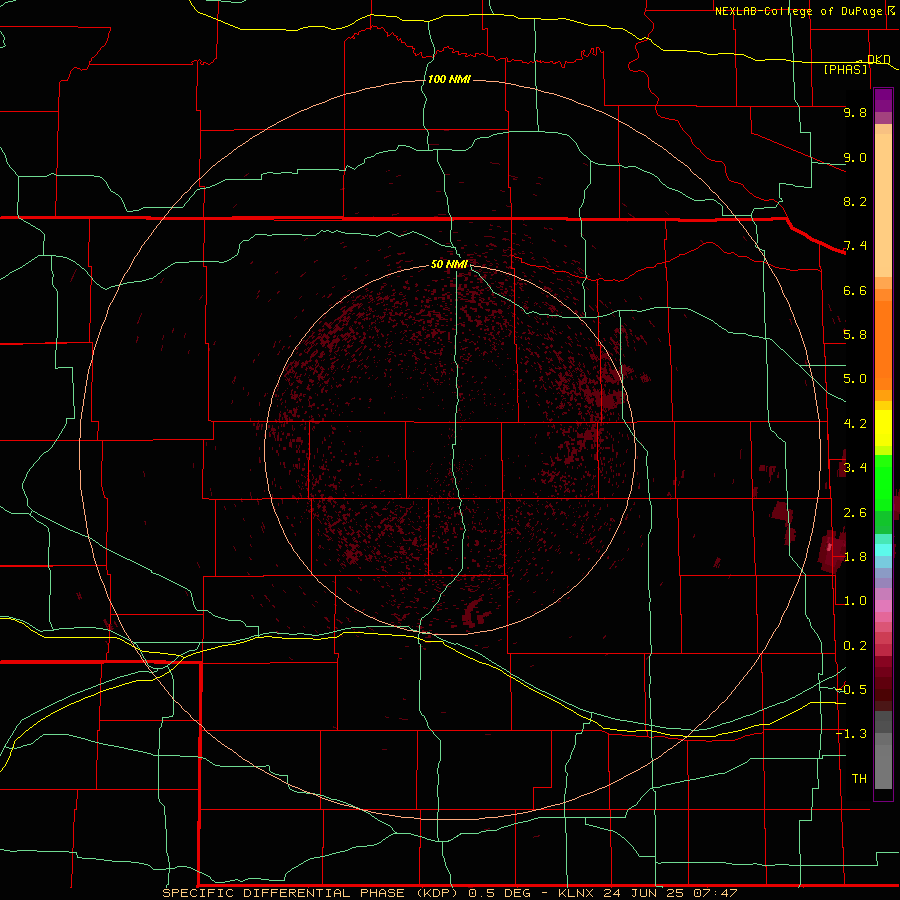Click the -1.3 legend value

pos(852,734)
